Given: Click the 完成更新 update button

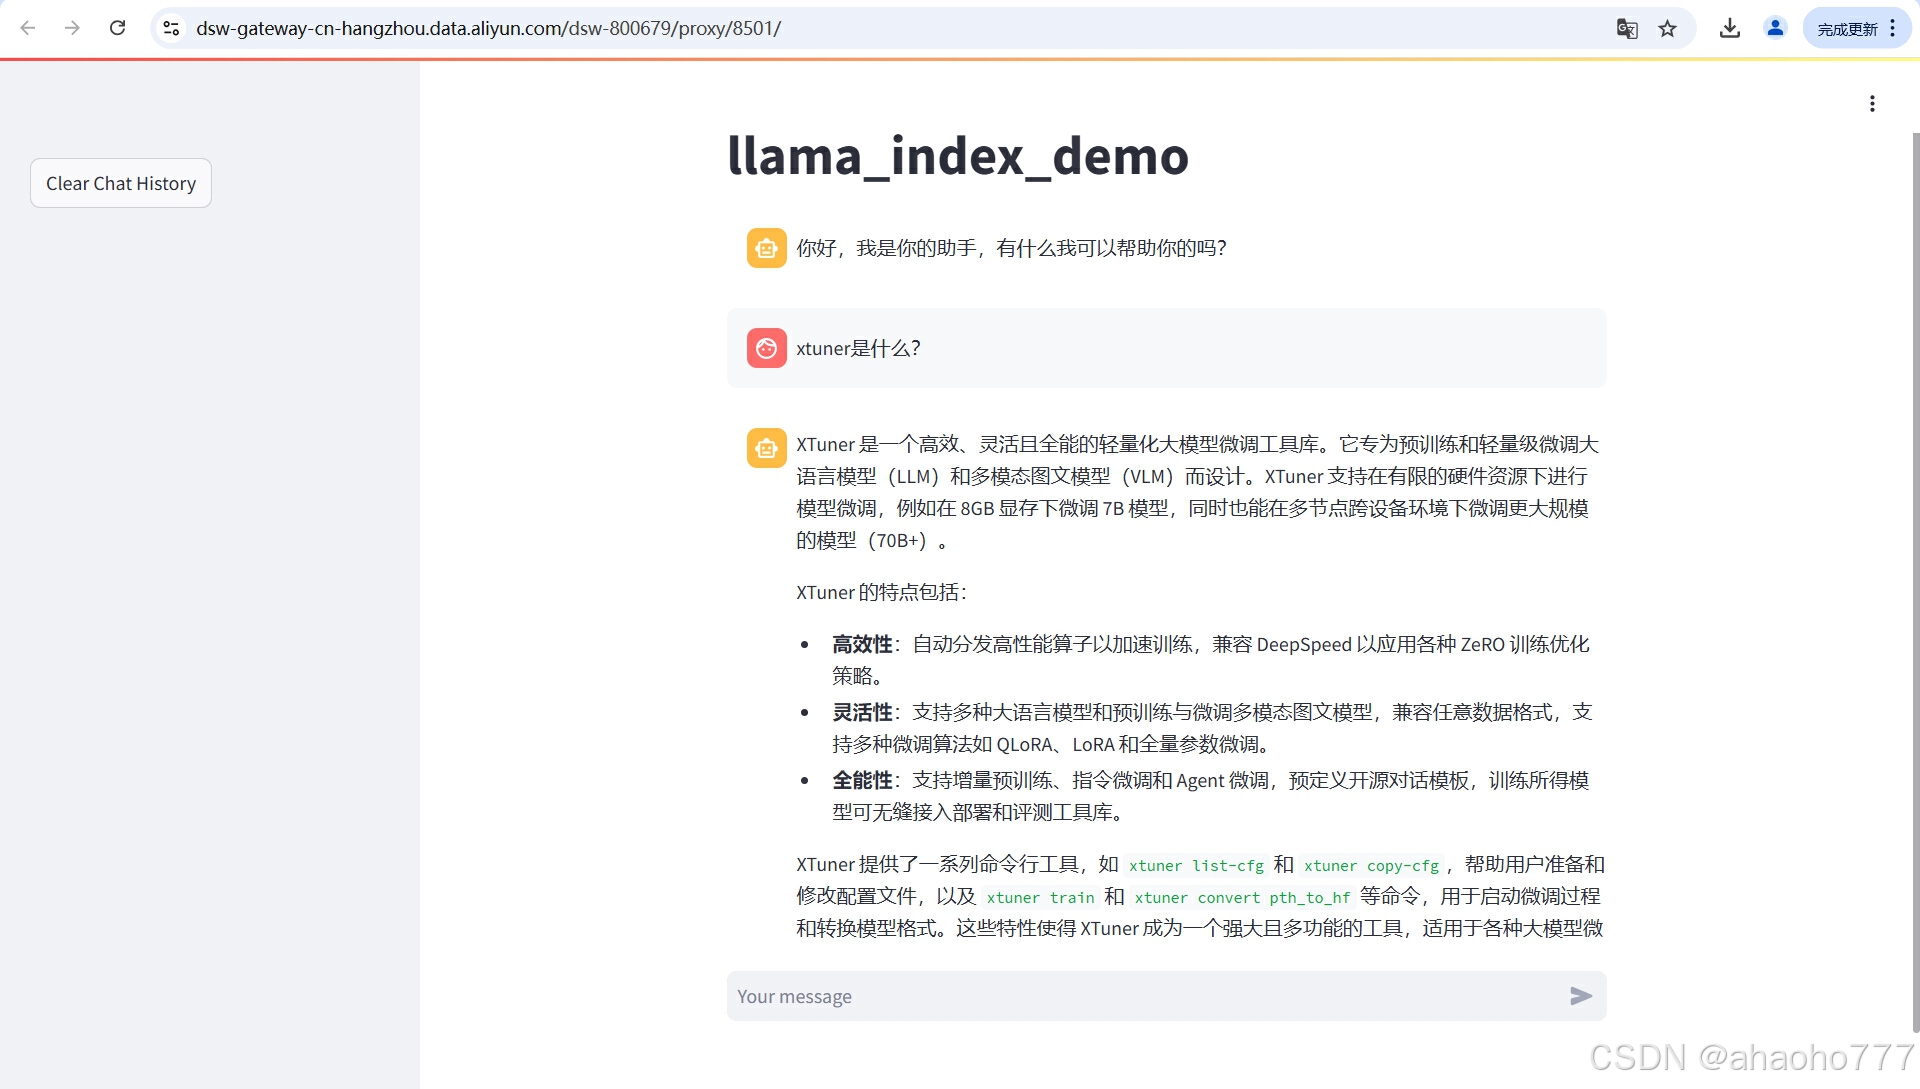Looking at the screenshot, I should 1846,29.
